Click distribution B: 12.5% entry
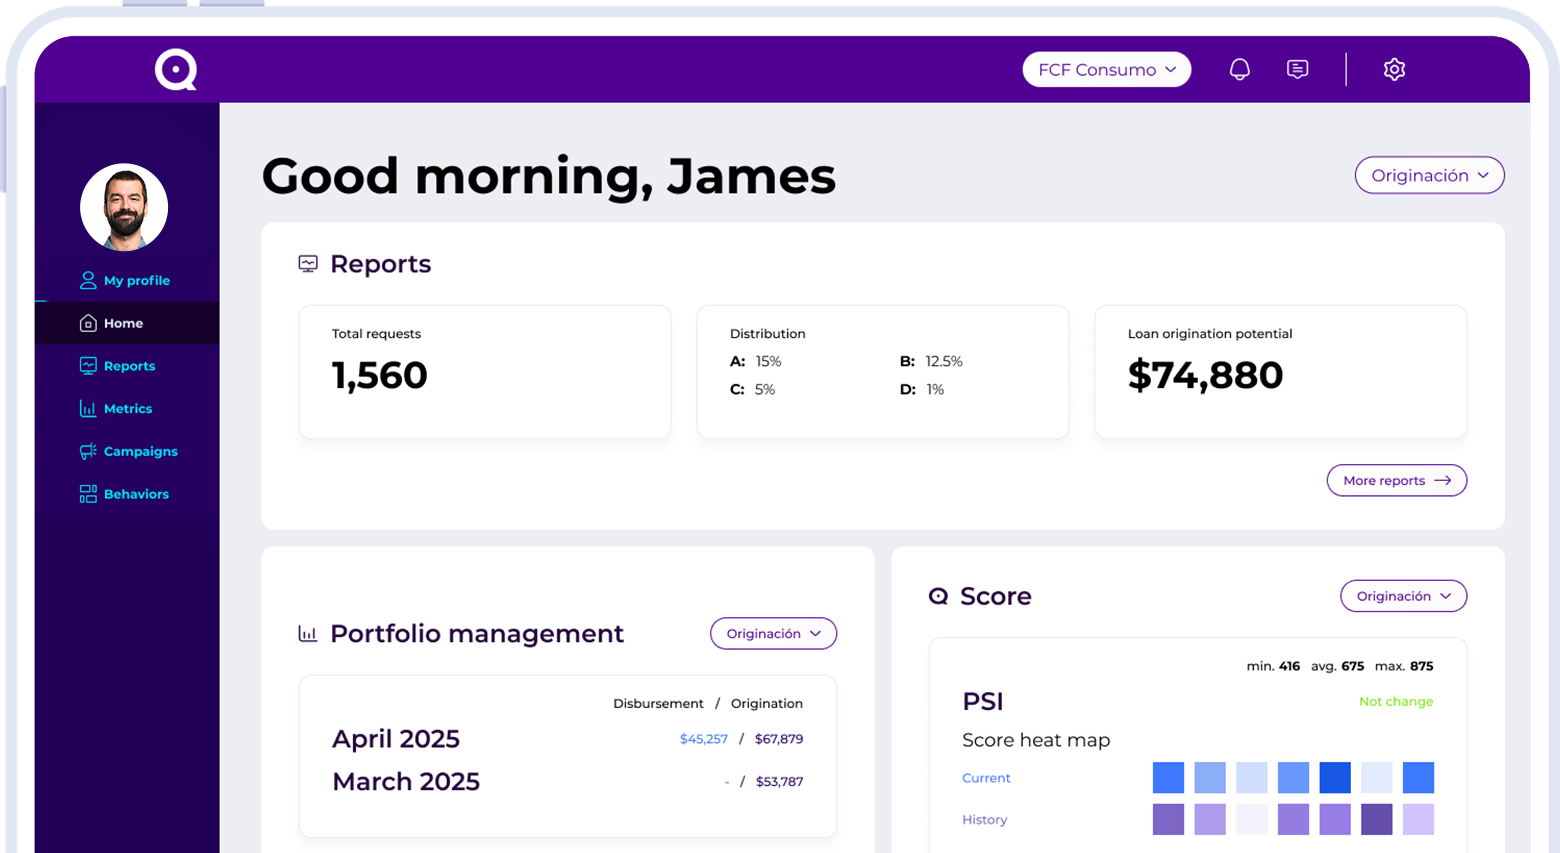1560x853 pixels. (931, 361)
